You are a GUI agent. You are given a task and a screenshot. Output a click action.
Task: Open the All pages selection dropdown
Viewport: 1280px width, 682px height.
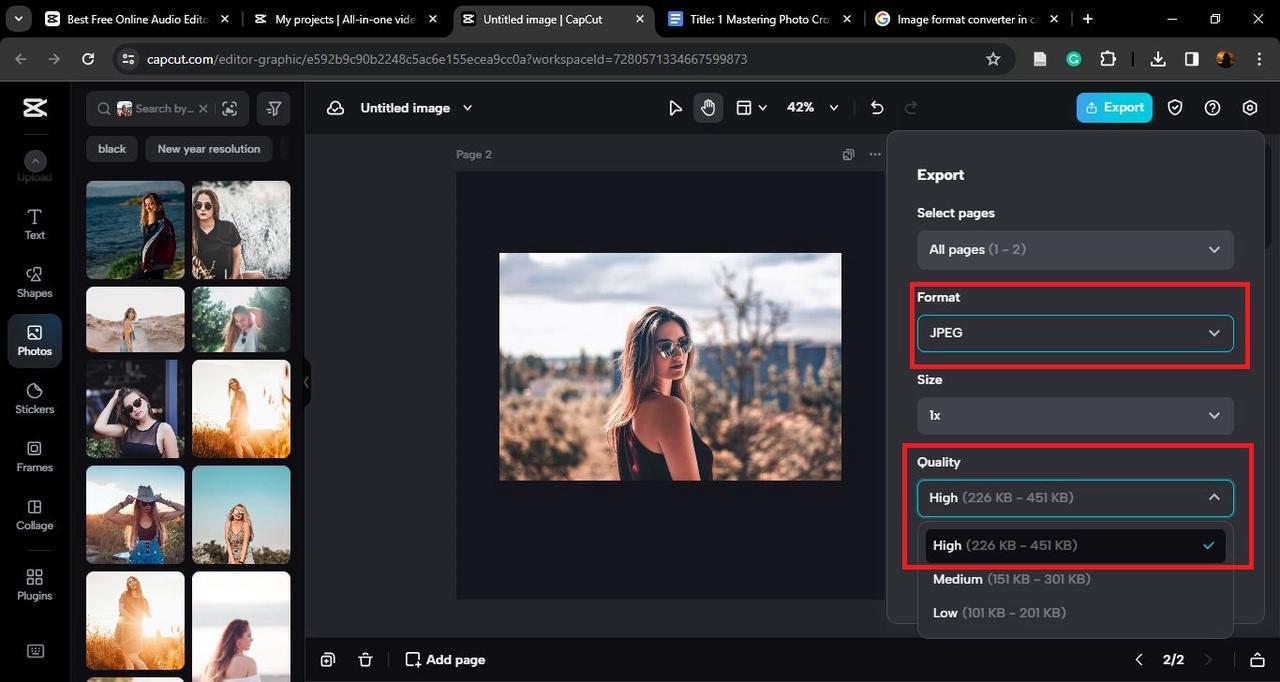pos(1075,249)
